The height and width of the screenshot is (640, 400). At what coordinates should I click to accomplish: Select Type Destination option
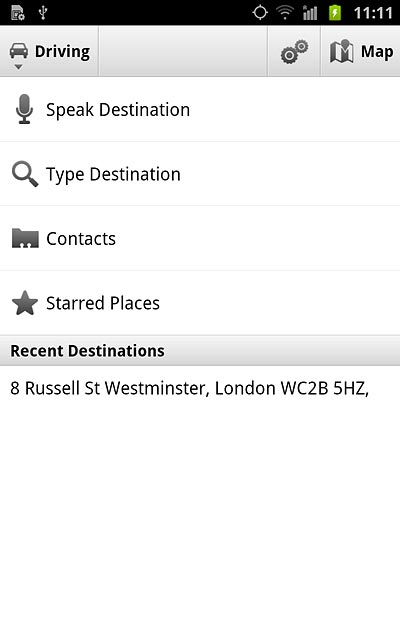[x=200, y=174]
